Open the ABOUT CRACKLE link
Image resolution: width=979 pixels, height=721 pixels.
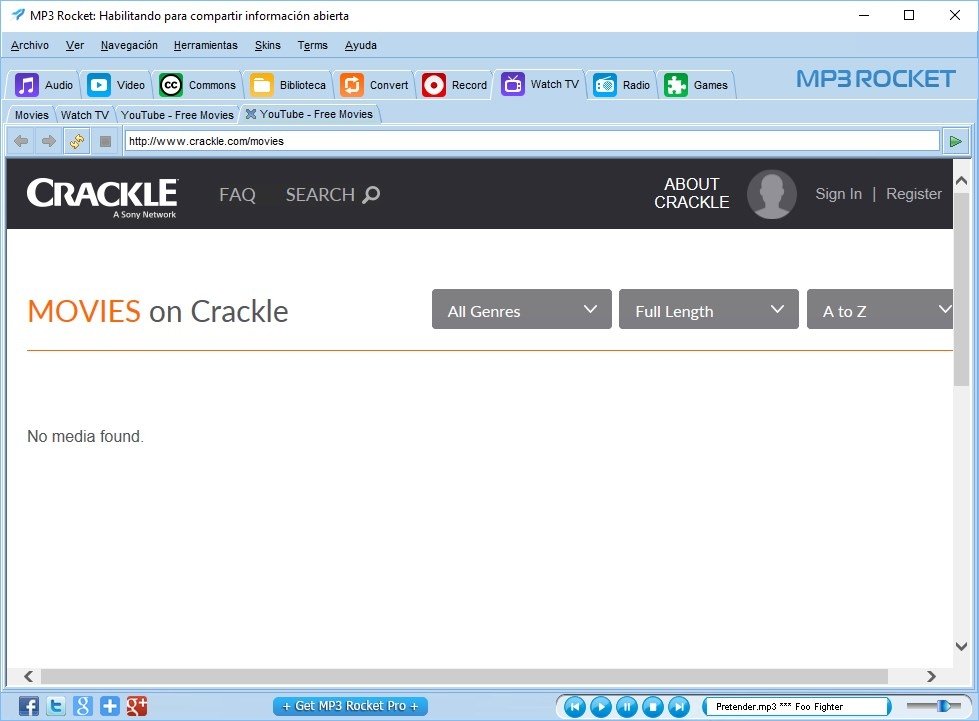pyautogui.click(x=692, y=194)
